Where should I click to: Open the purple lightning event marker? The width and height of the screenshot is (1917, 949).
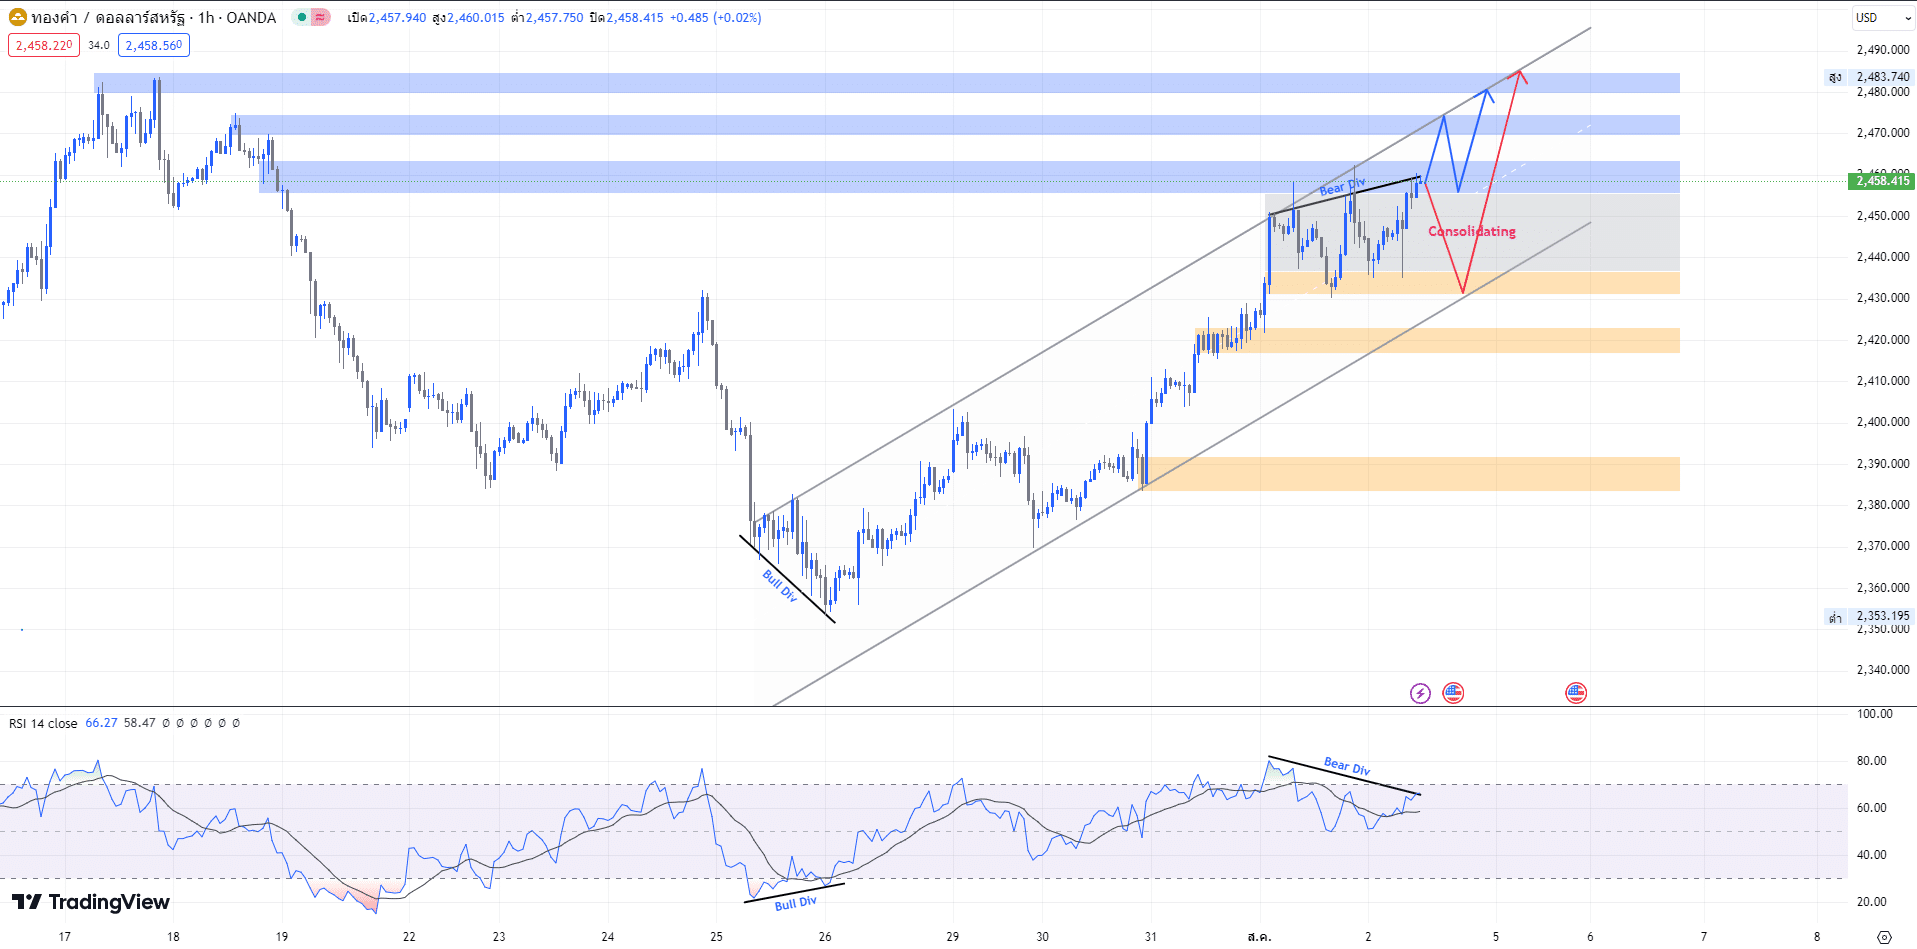pos(1420,693)
